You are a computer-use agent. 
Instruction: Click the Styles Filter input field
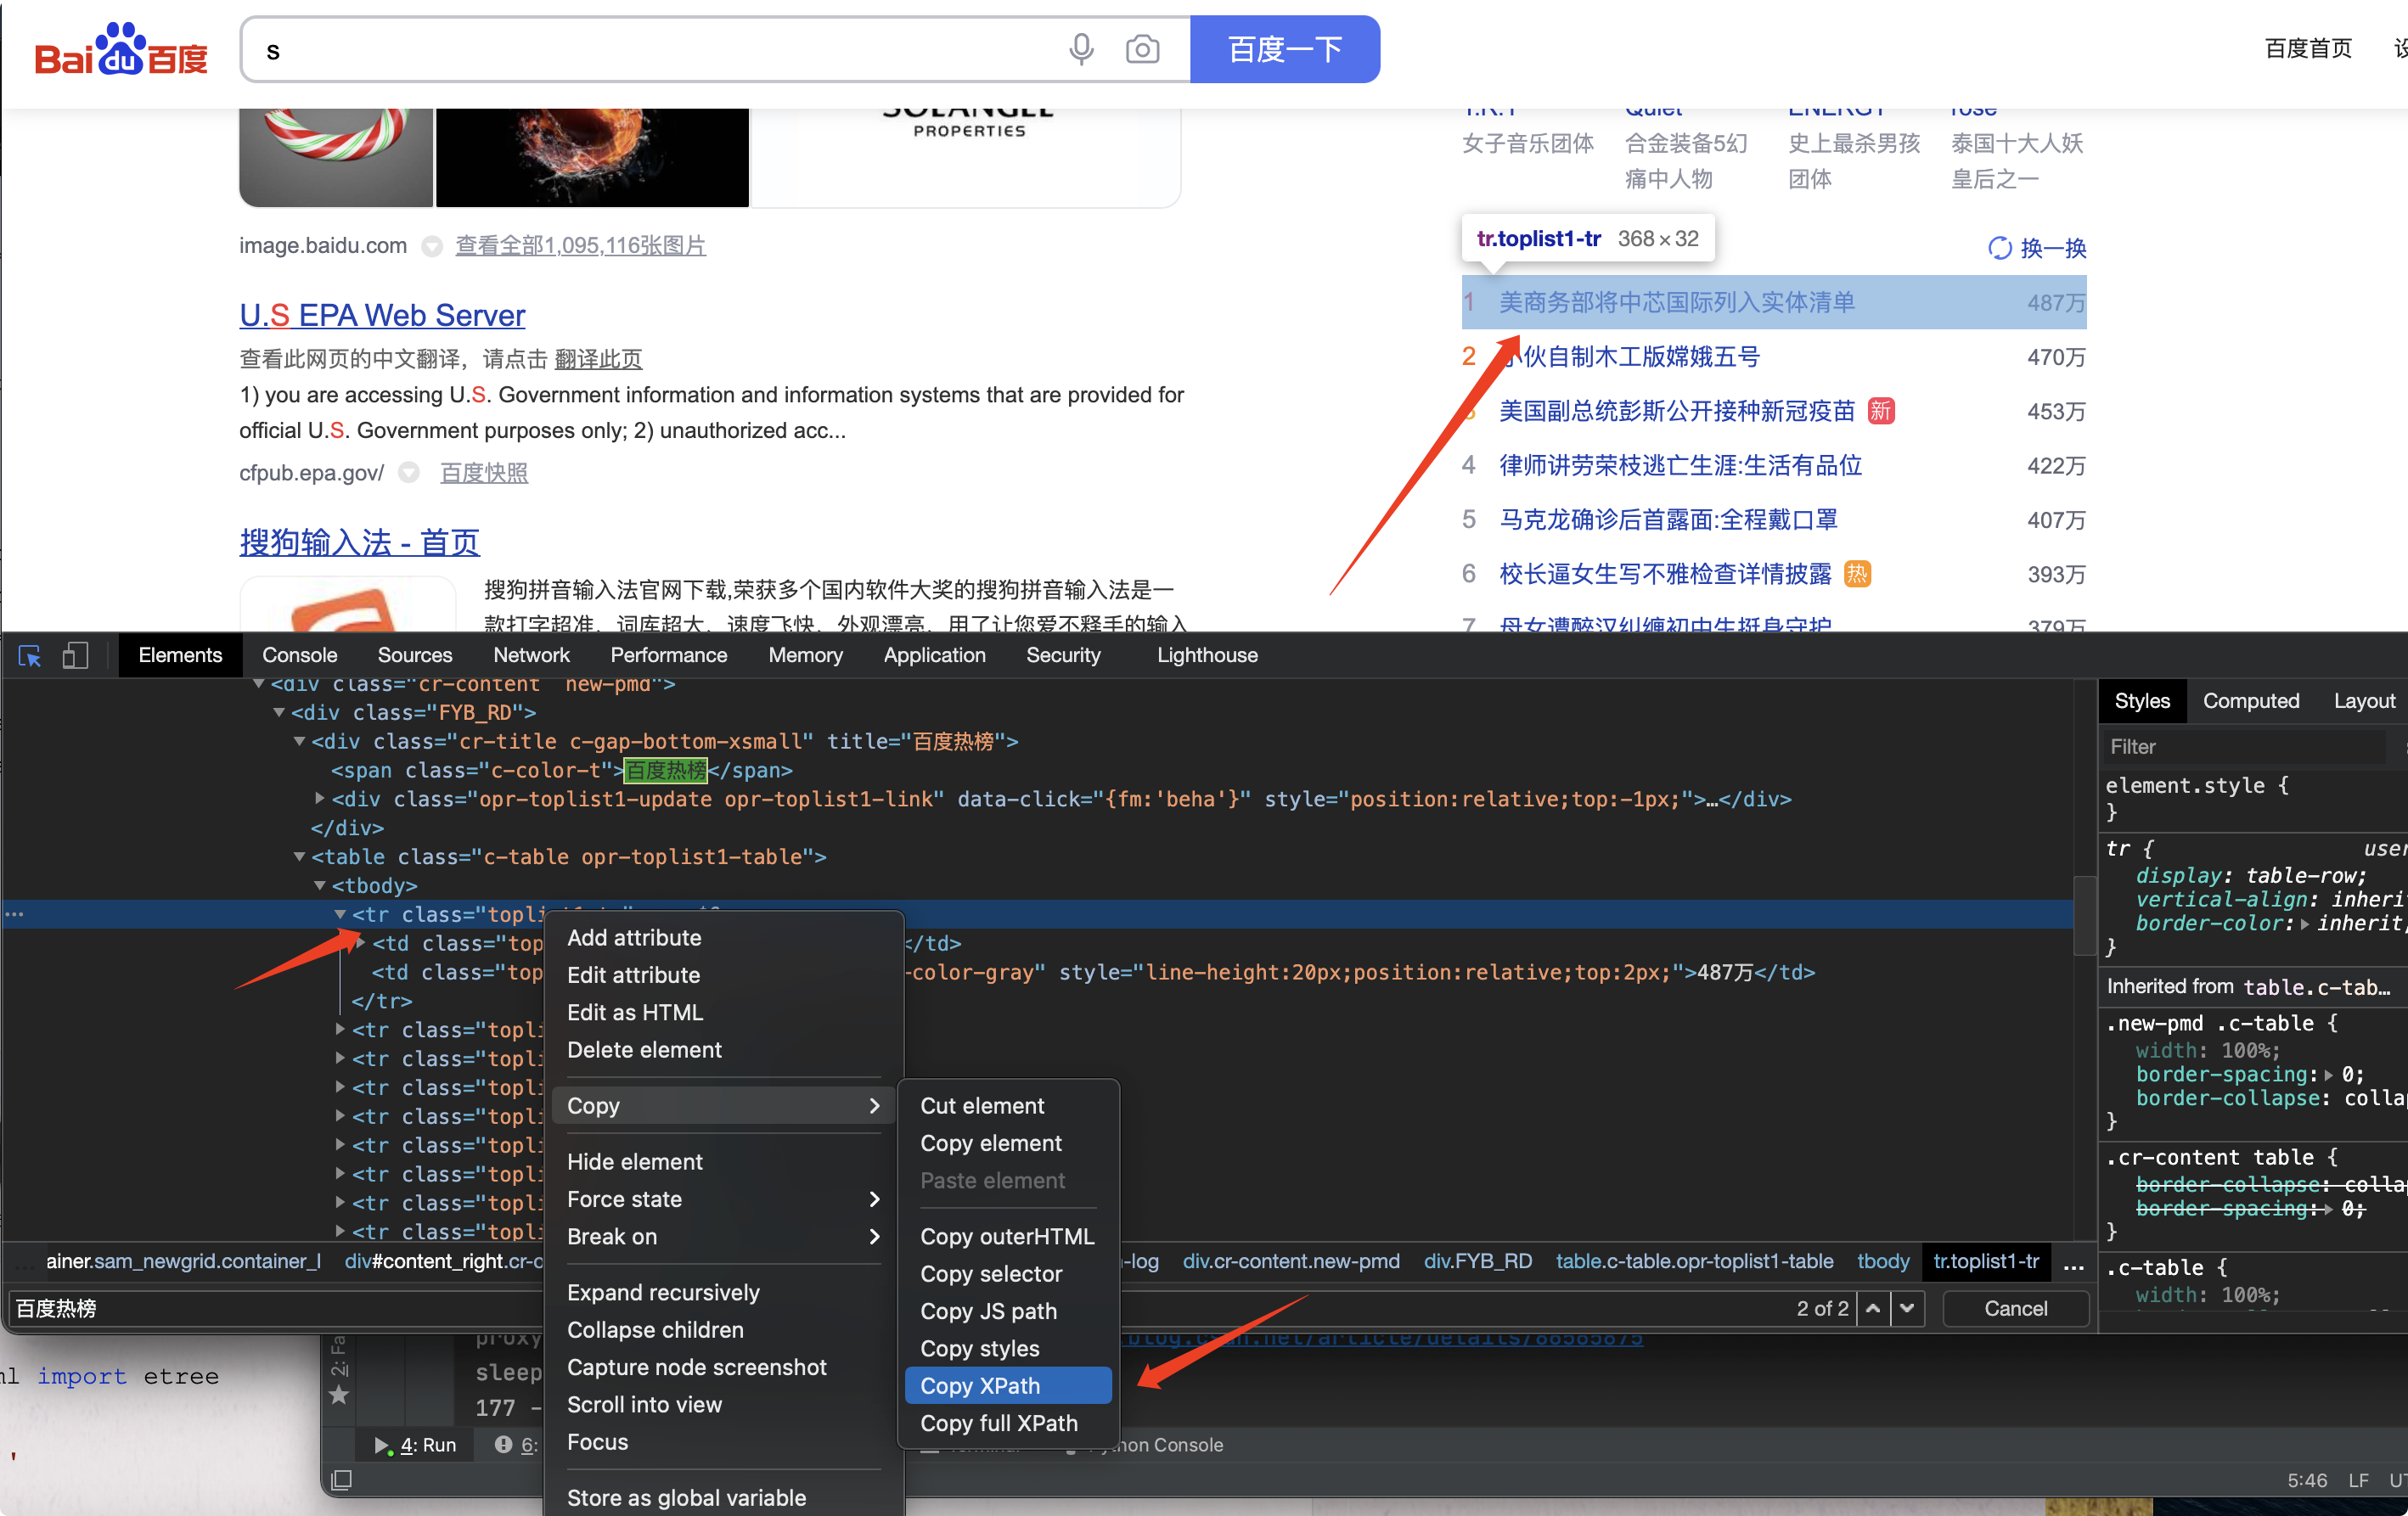pos(2240,747)
